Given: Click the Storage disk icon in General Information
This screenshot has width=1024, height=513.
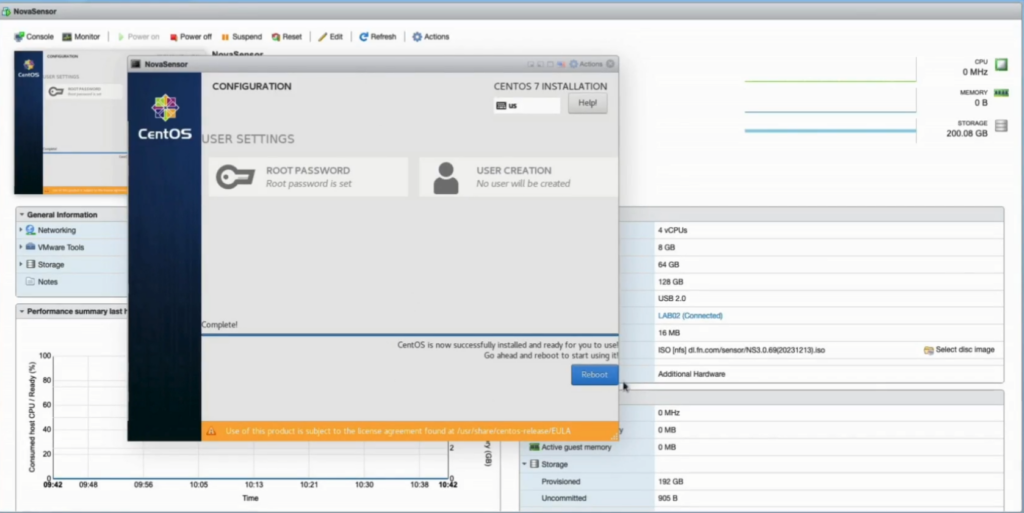Looking at the screenshot, I should tap(30, 264).
